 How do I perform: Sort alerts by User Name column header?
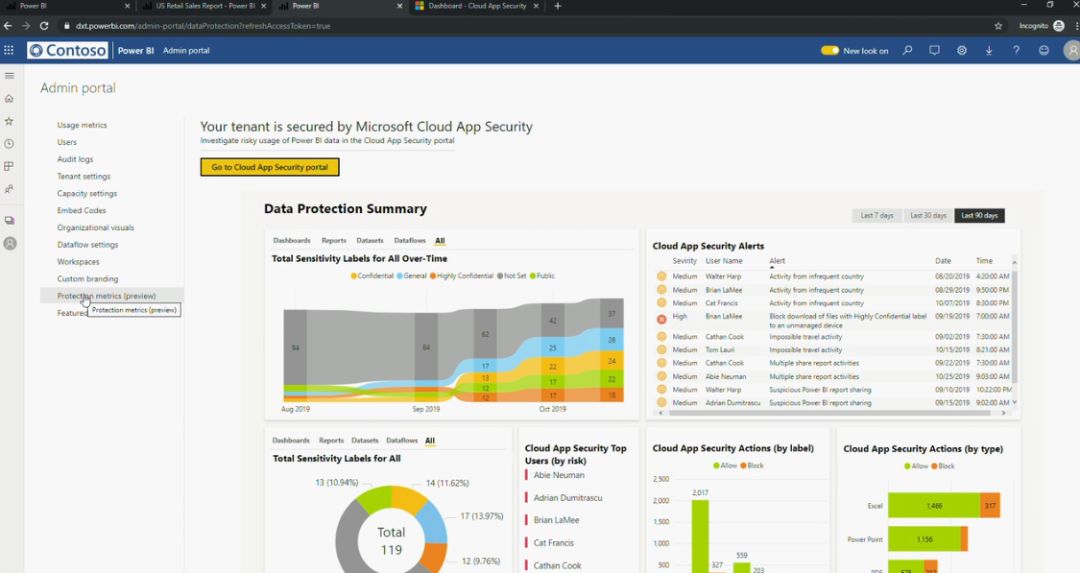[723, 261]
